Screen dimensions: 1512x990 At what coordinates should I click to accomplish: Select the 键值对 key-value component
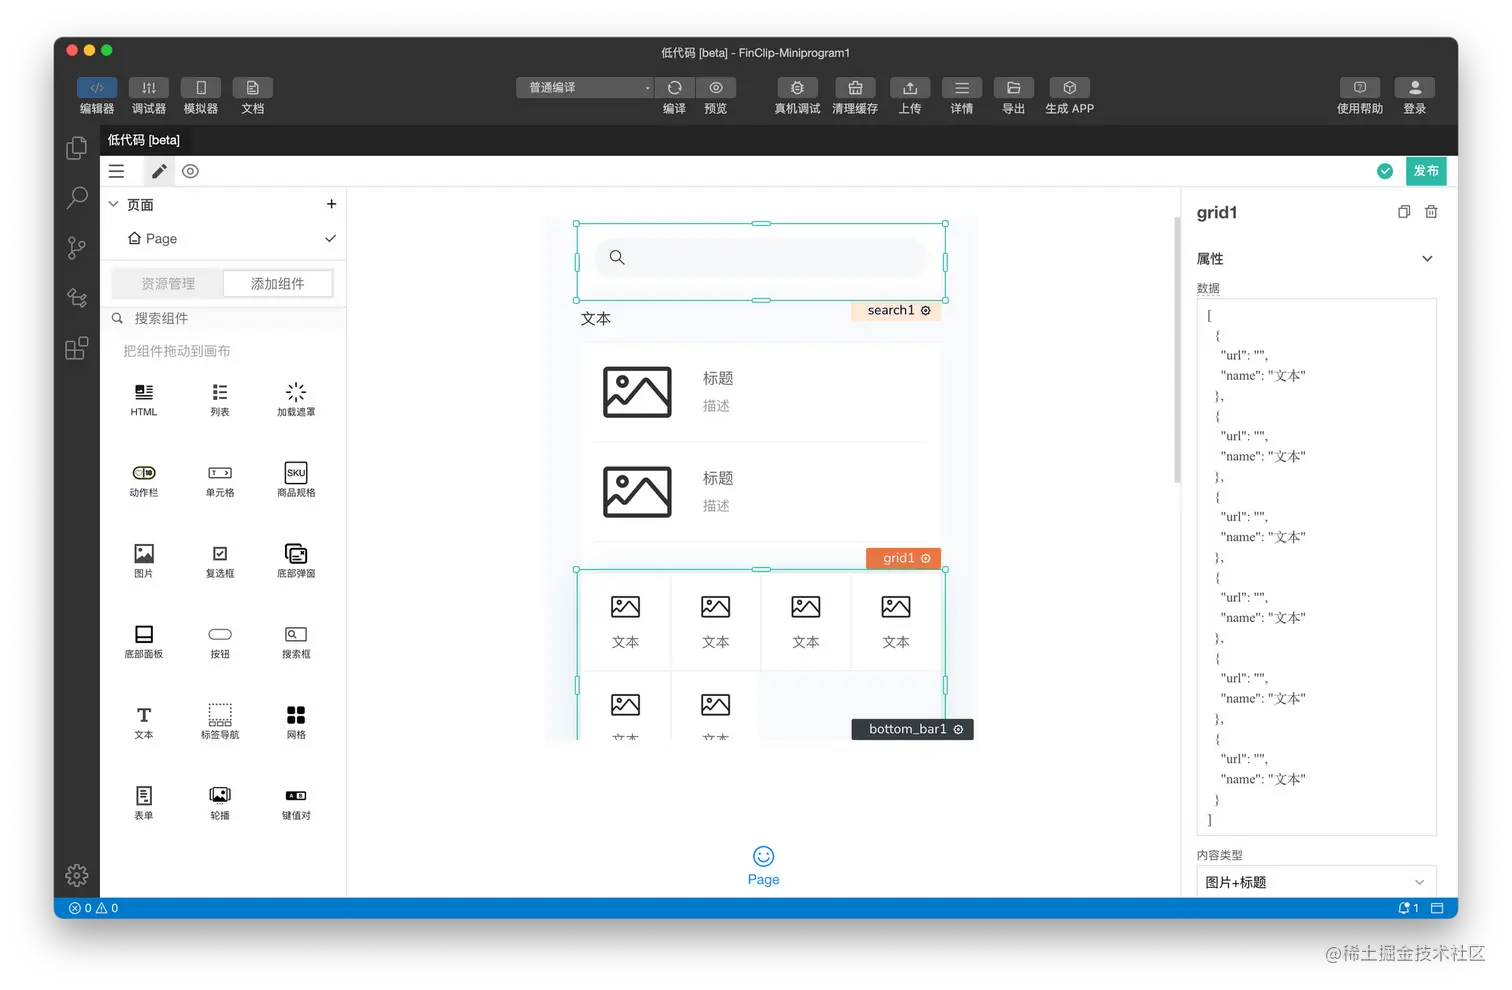coord(296,804)
